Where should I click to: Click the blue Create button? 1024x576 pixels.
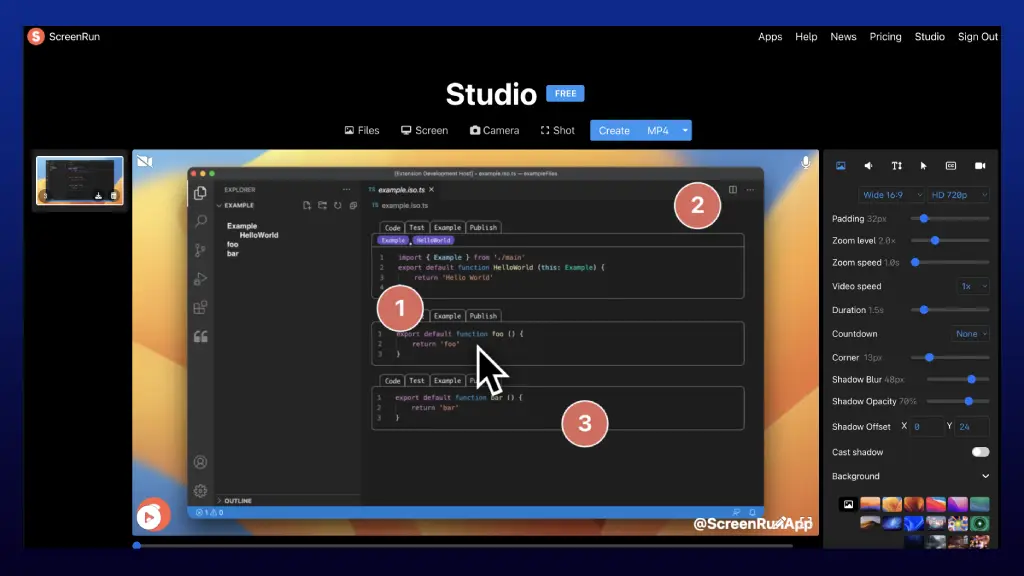(x=614, y=131)
